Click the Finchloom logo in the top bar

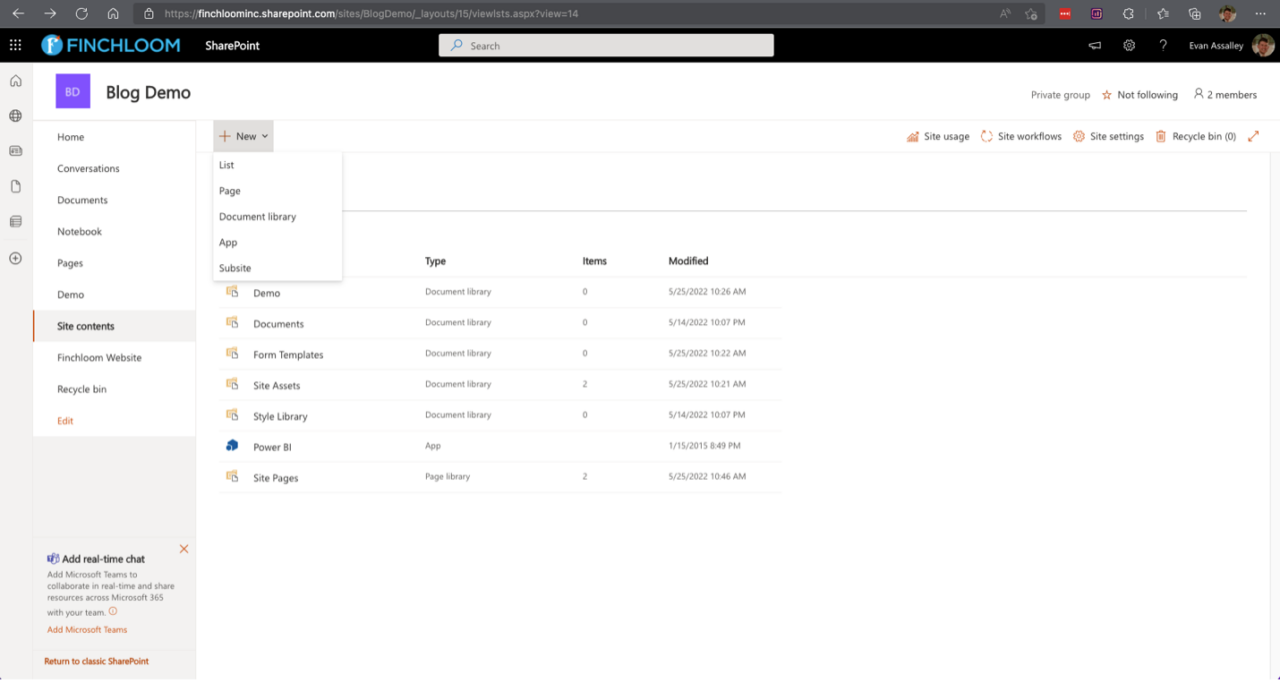coord(110,44)
